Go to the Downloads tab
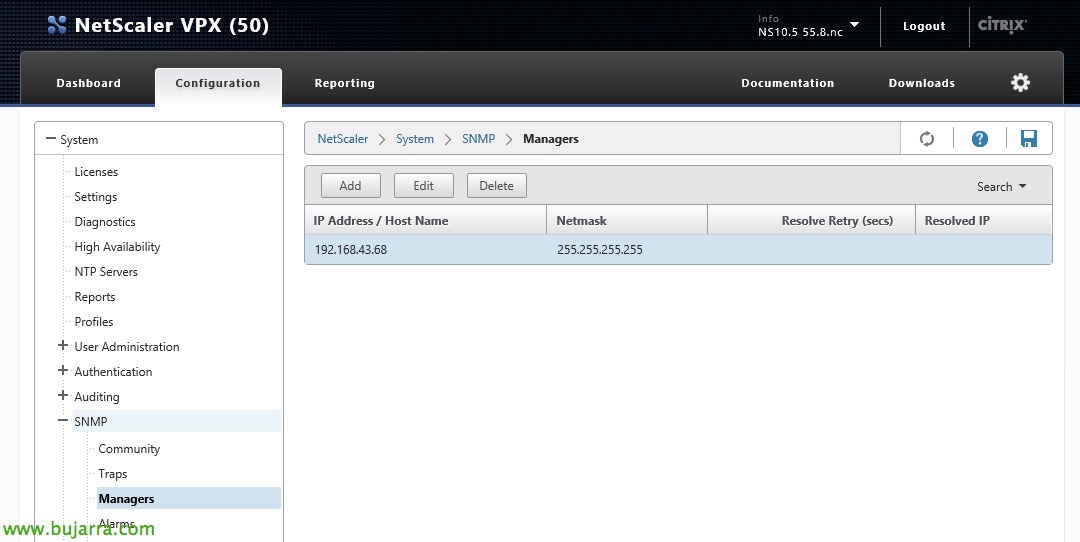The image size is (1080, 542). pos(922,83)
